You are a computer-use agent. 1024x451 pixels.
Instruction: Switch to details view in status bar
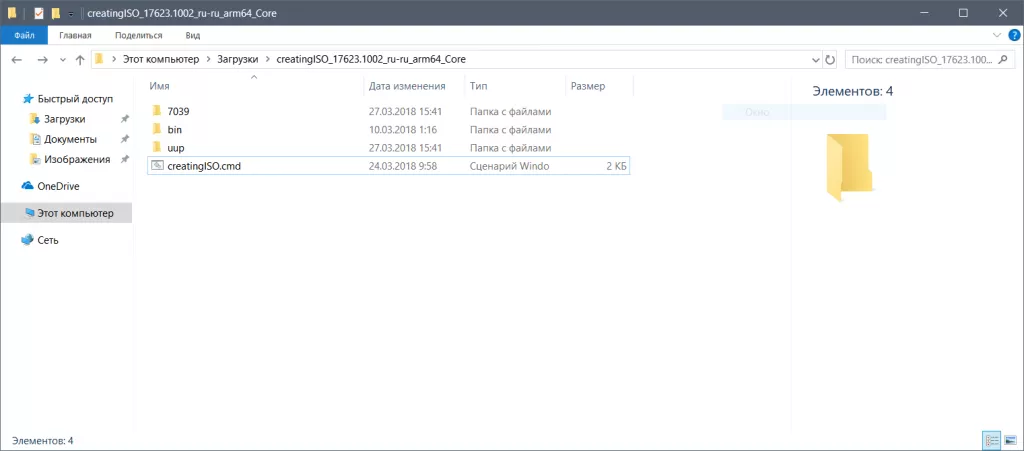(x=991, y=441)
